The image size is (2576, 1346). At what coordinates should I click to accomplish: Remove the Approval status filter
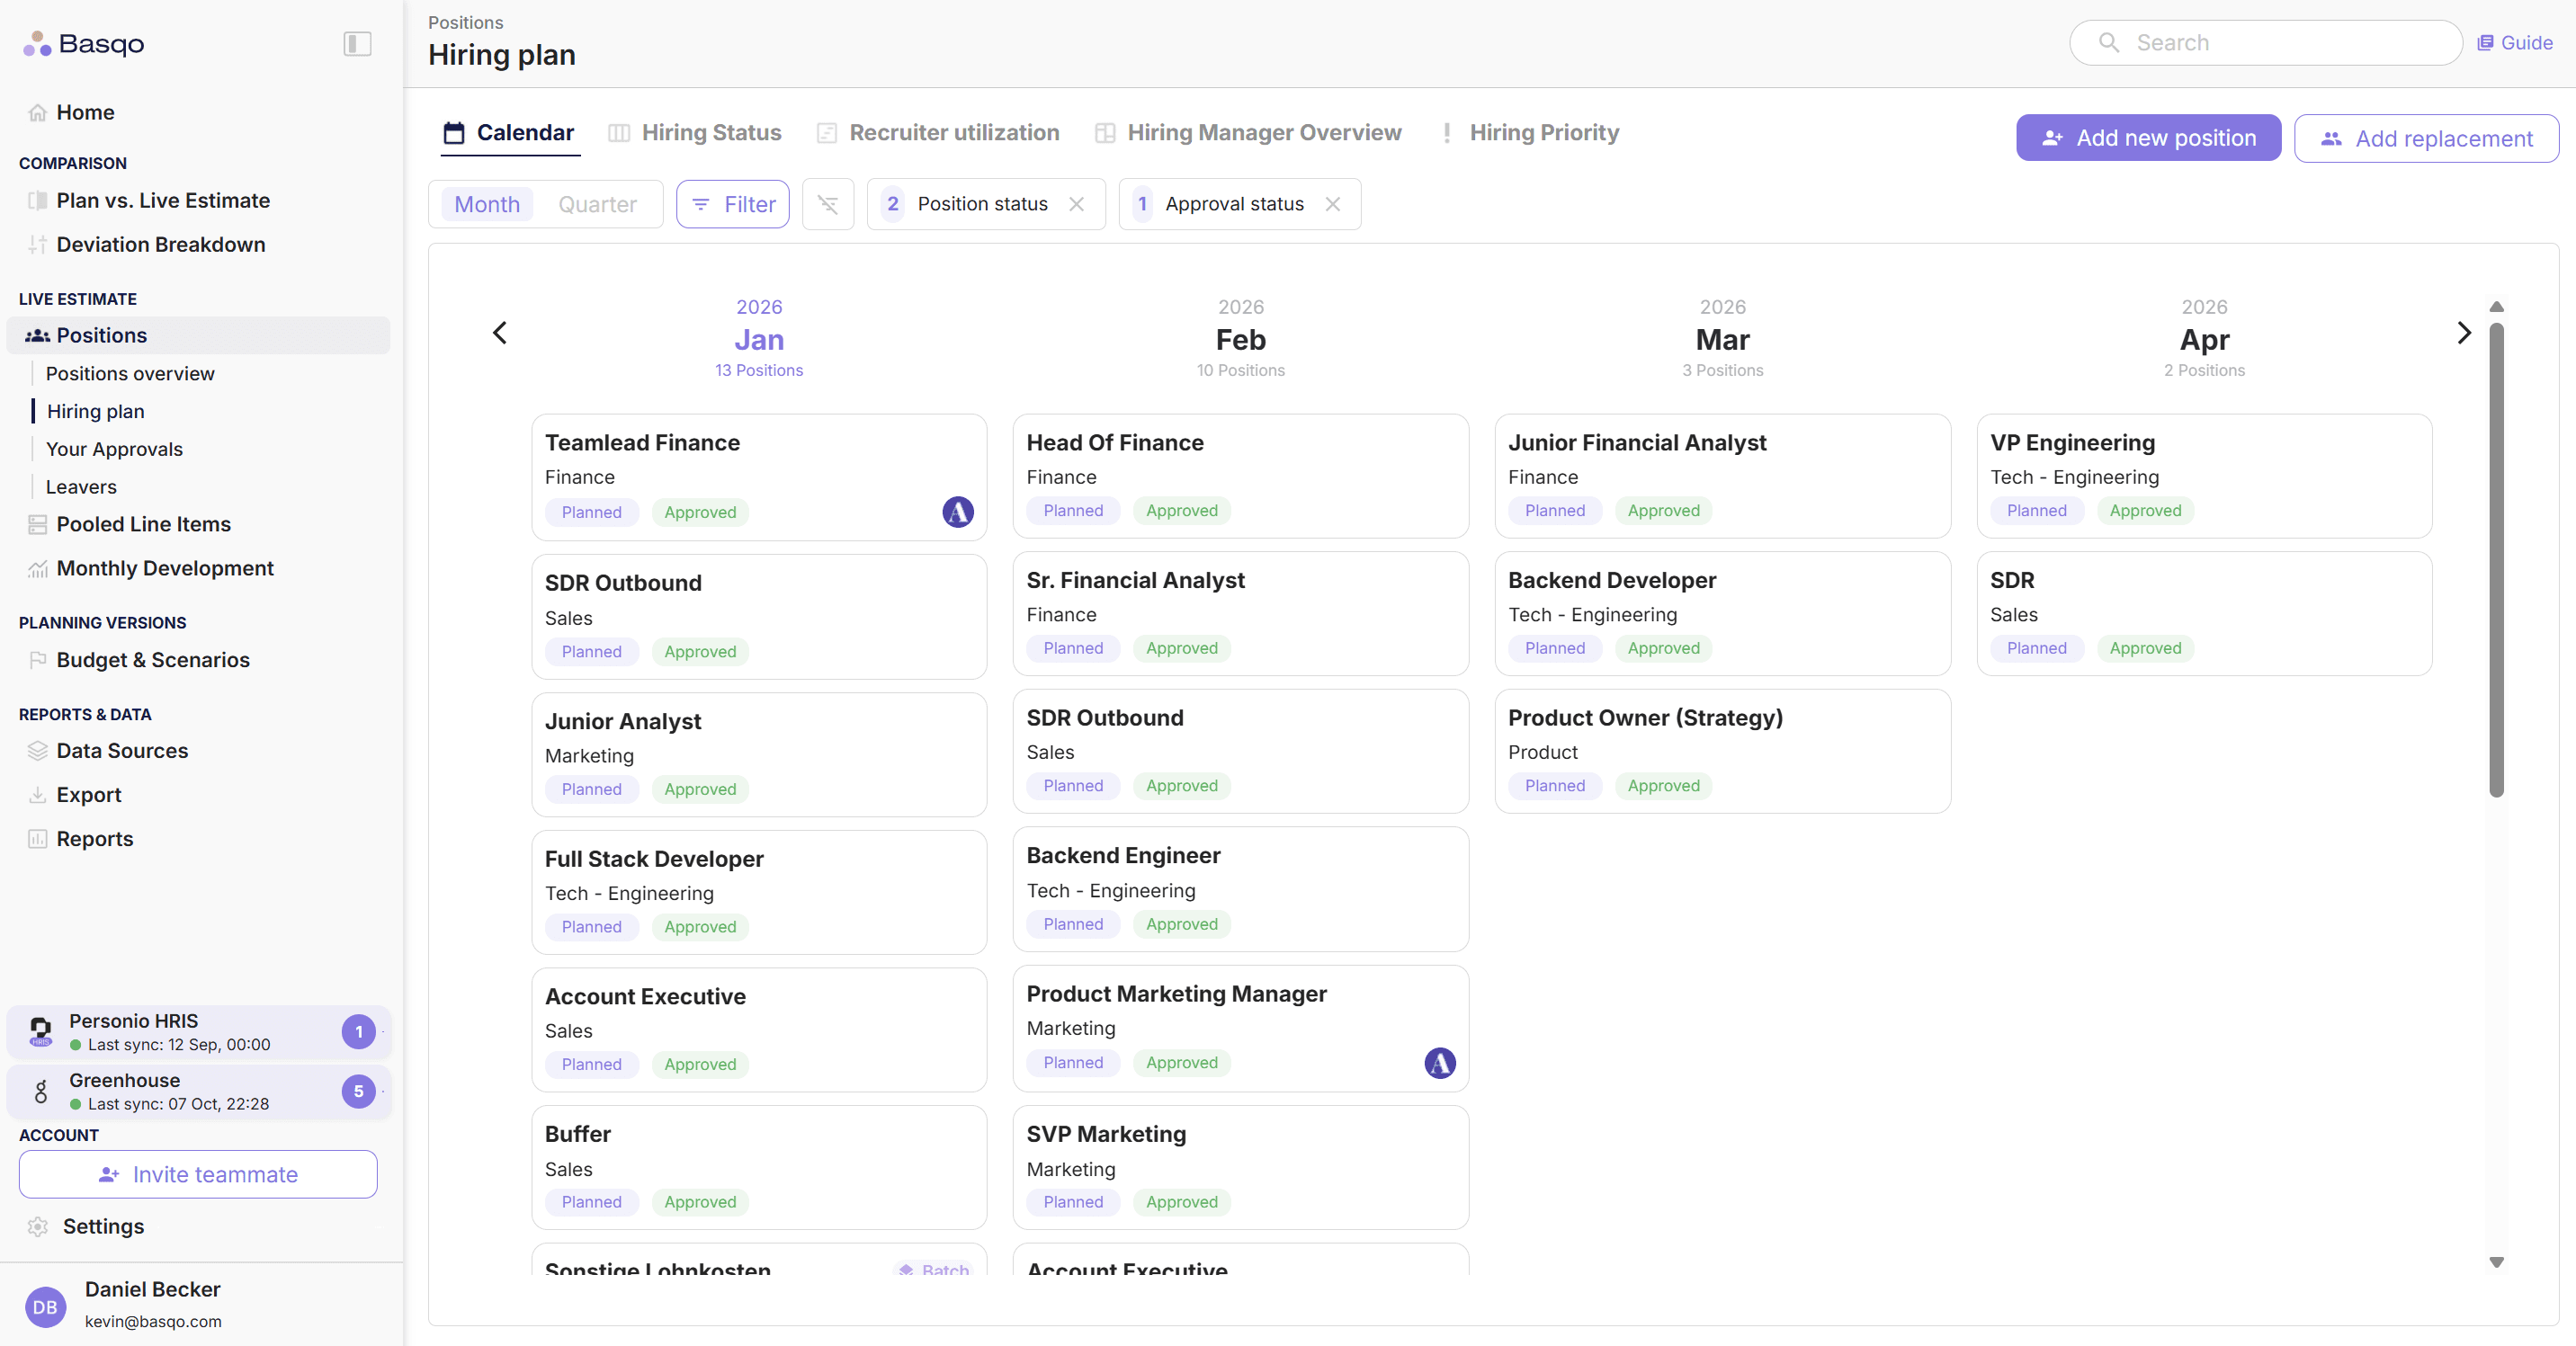pos(1332,204)
